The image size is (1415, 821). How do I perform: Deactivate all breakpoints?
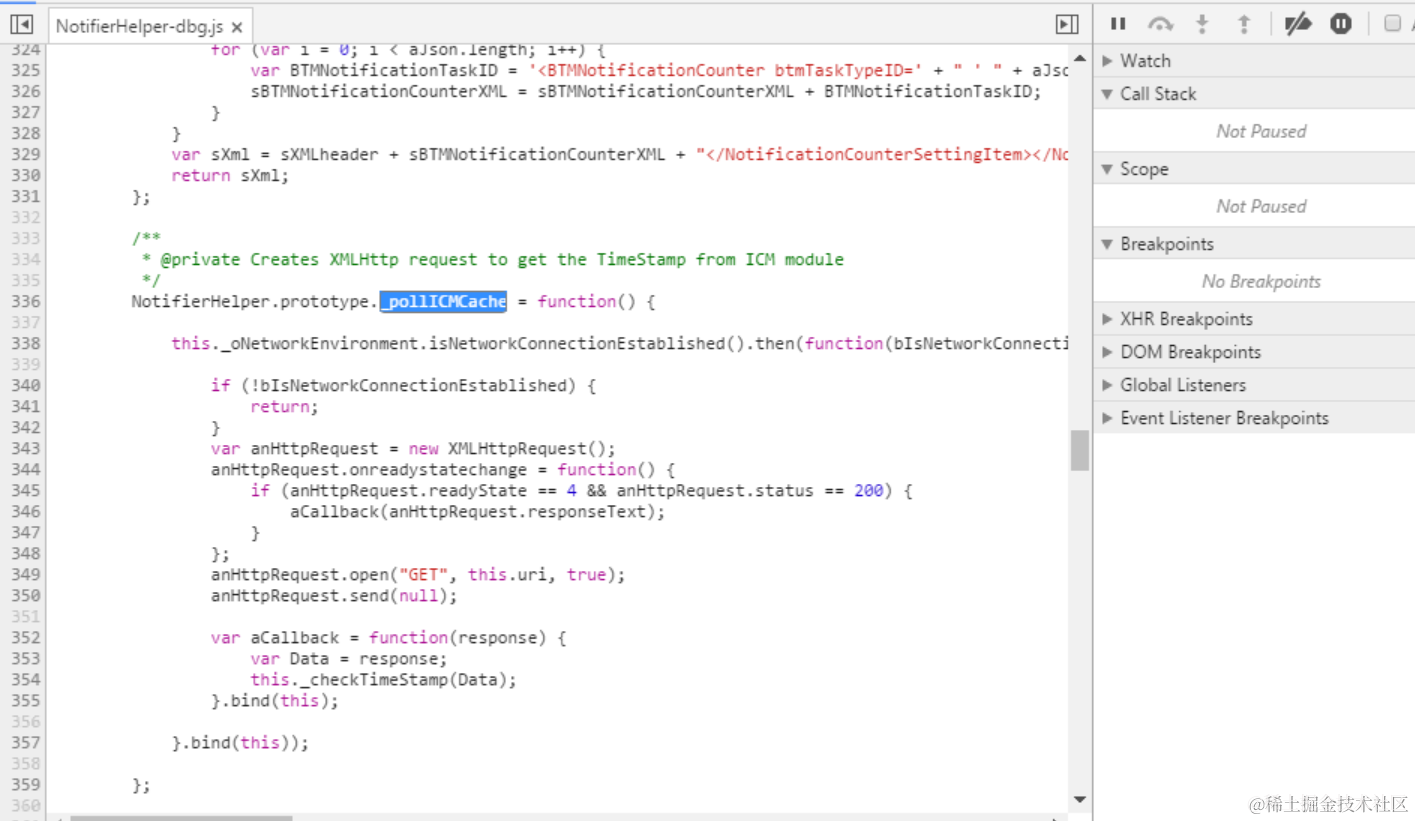coord(1298,24)
